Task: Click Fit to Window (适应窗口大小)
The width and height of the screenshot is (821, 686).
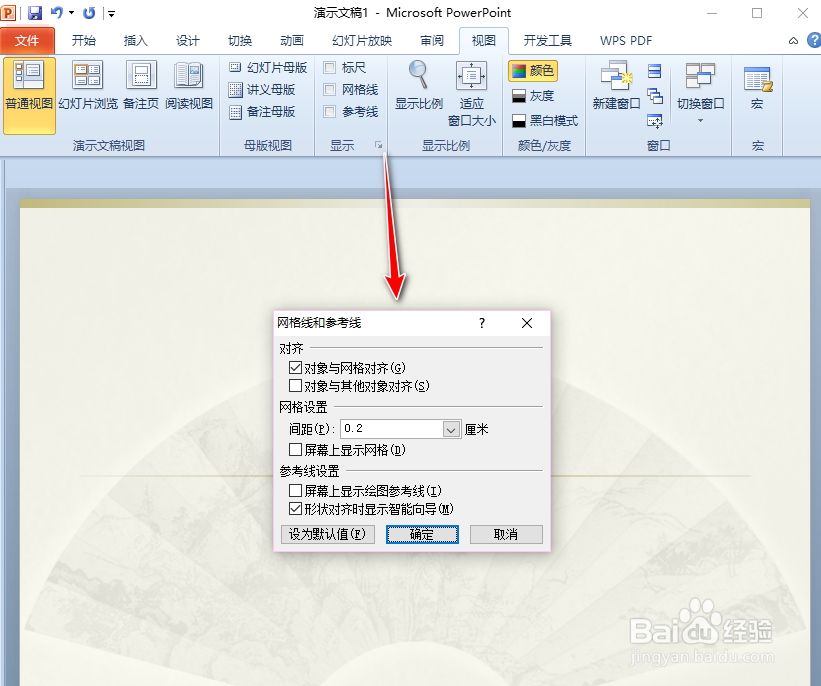Action: coord(471,94)
